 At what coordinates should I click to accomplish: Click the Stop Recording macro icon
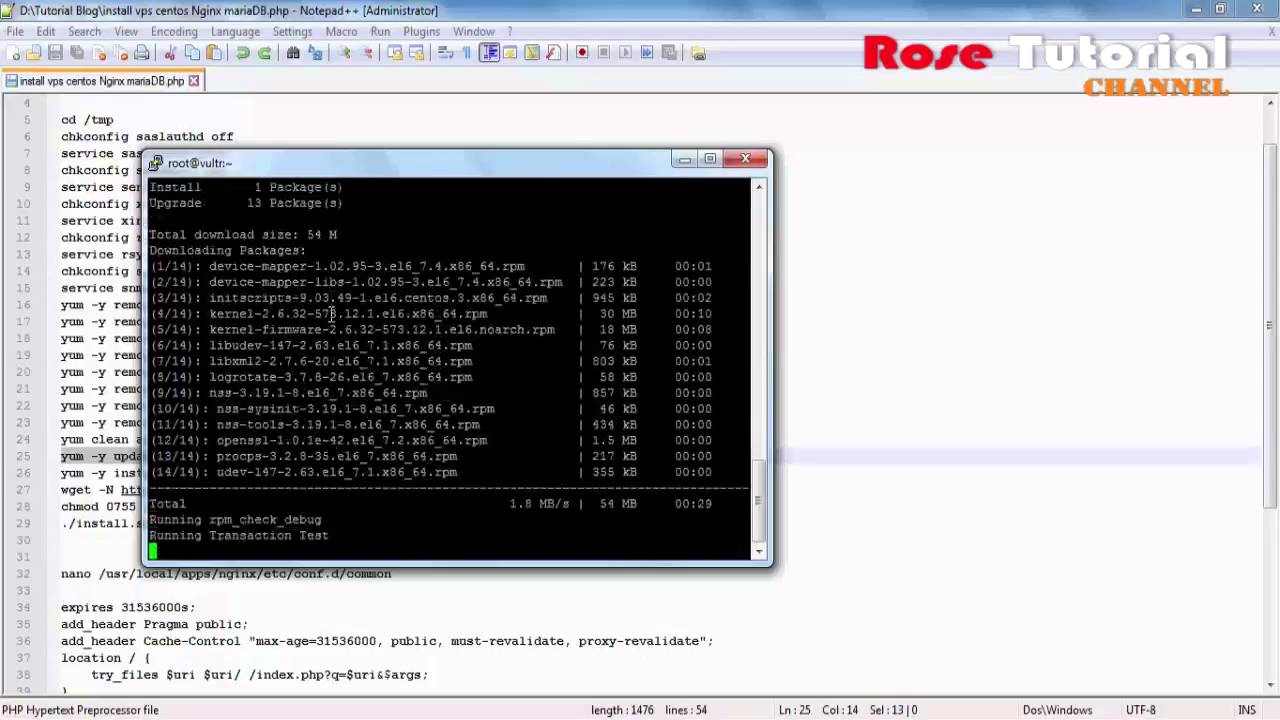pyautogui.click(x=604, y=53)
